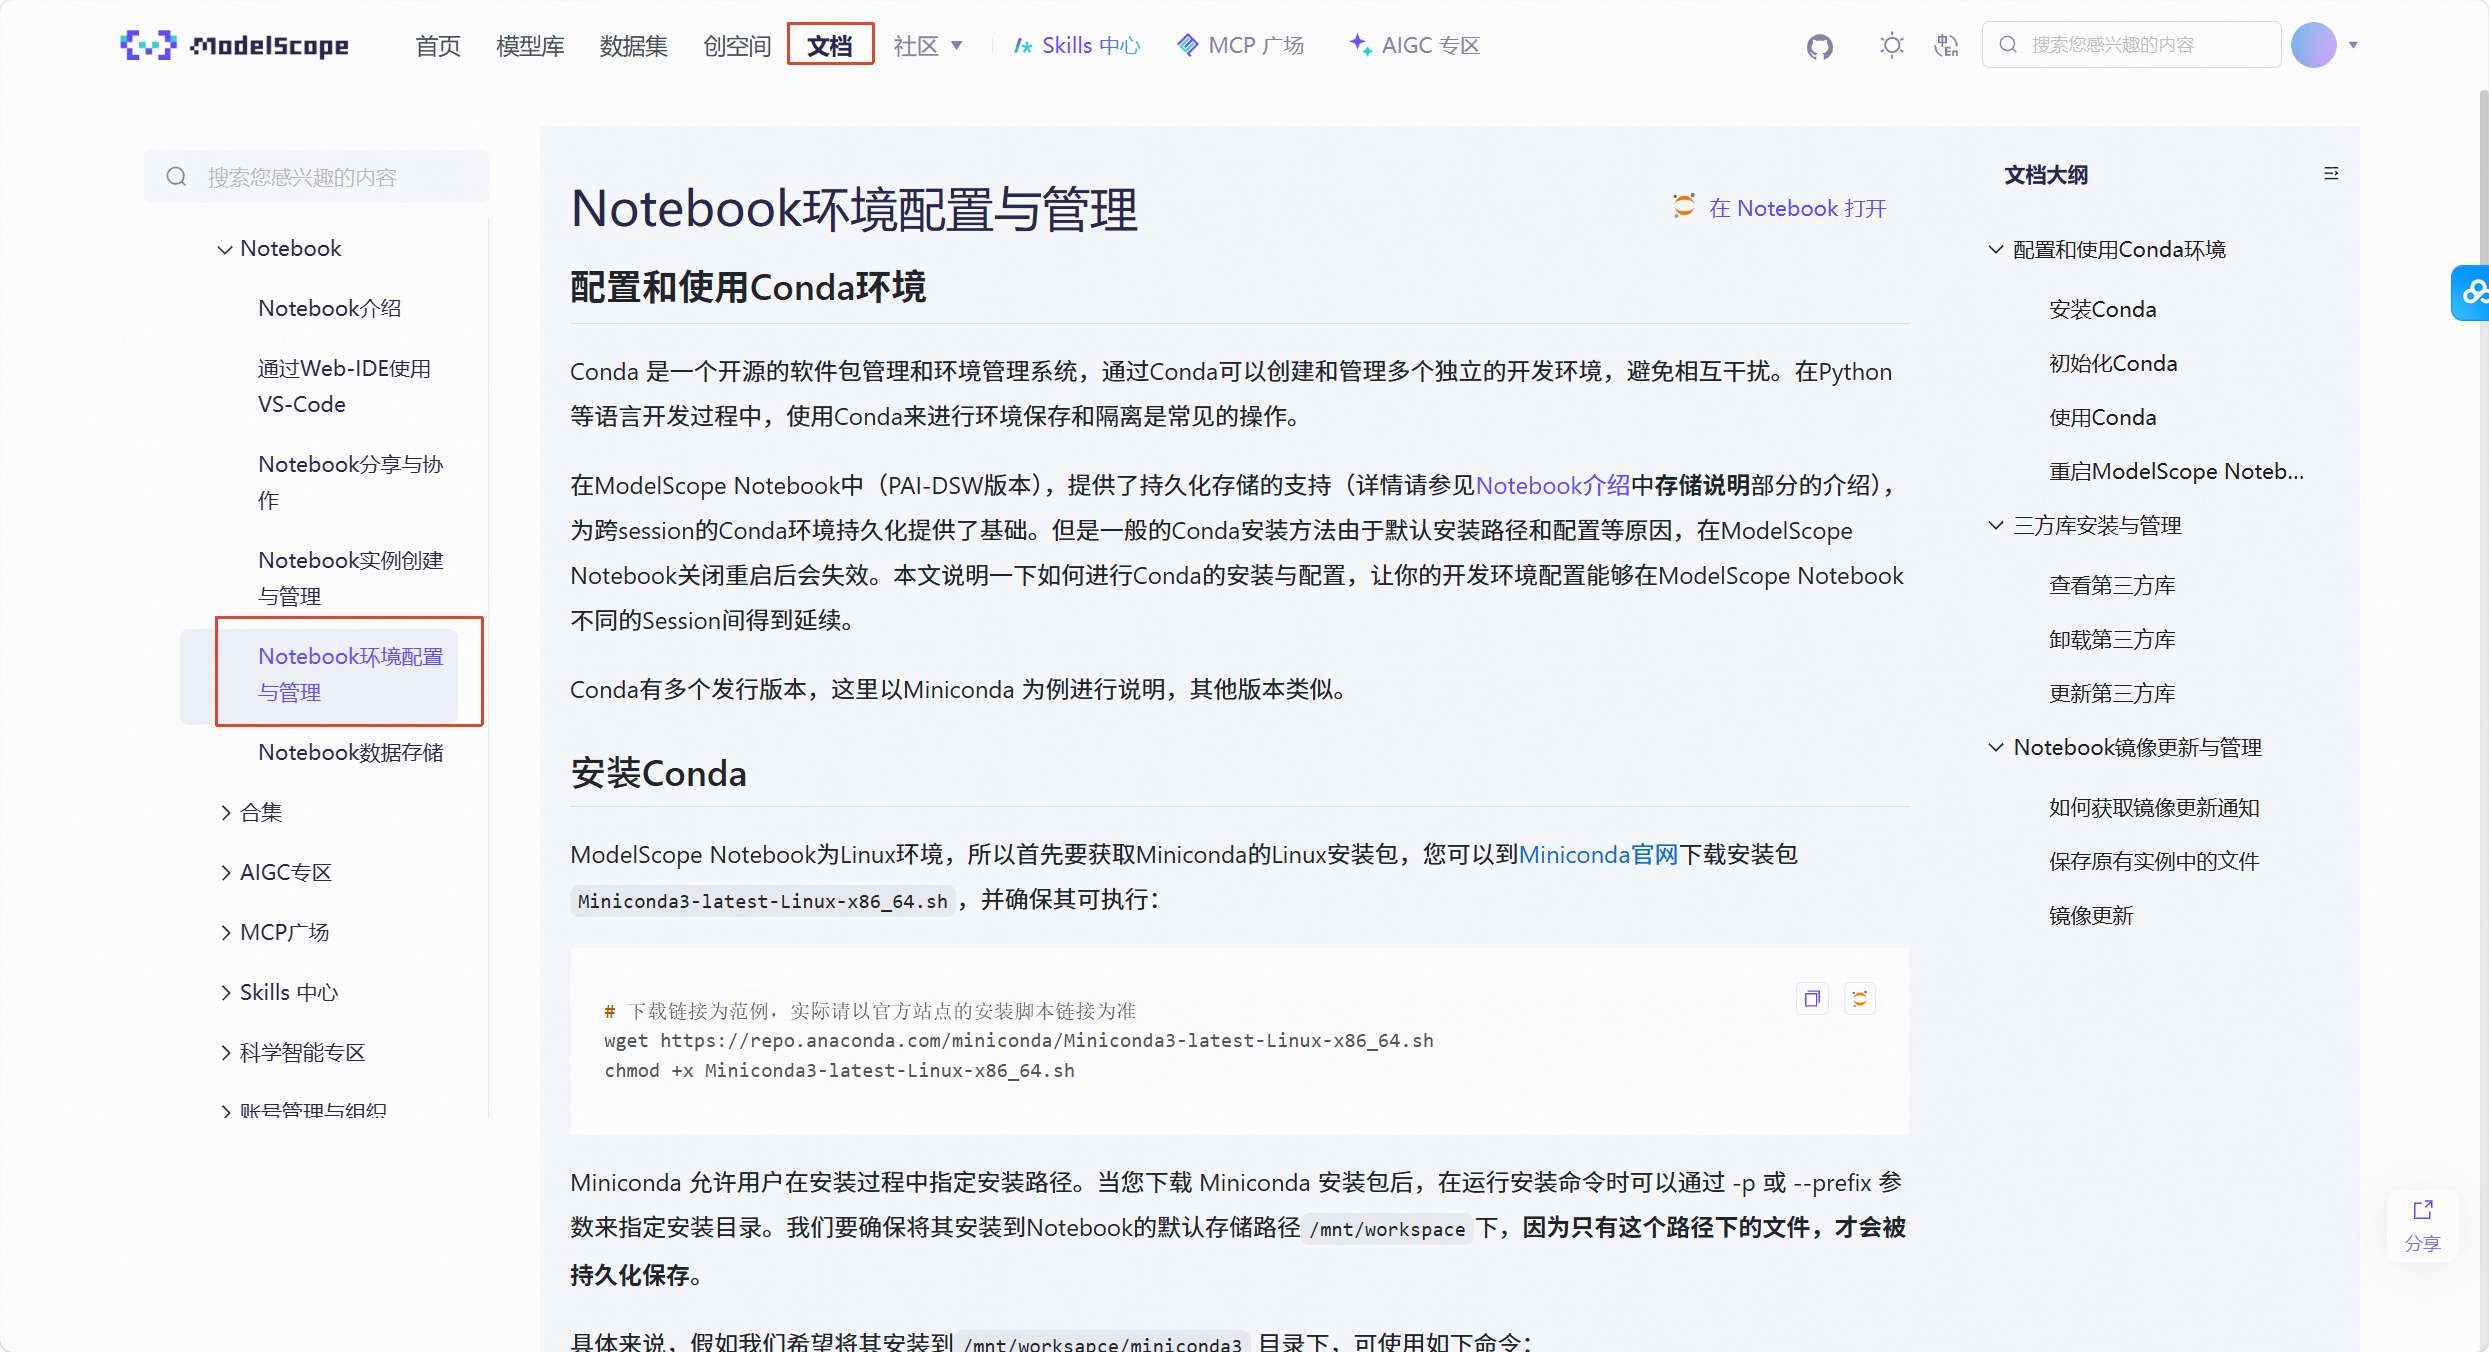
Task: Collapse Notebook镜像更新与管理 outline section
Action: (x=1996, y=747)
